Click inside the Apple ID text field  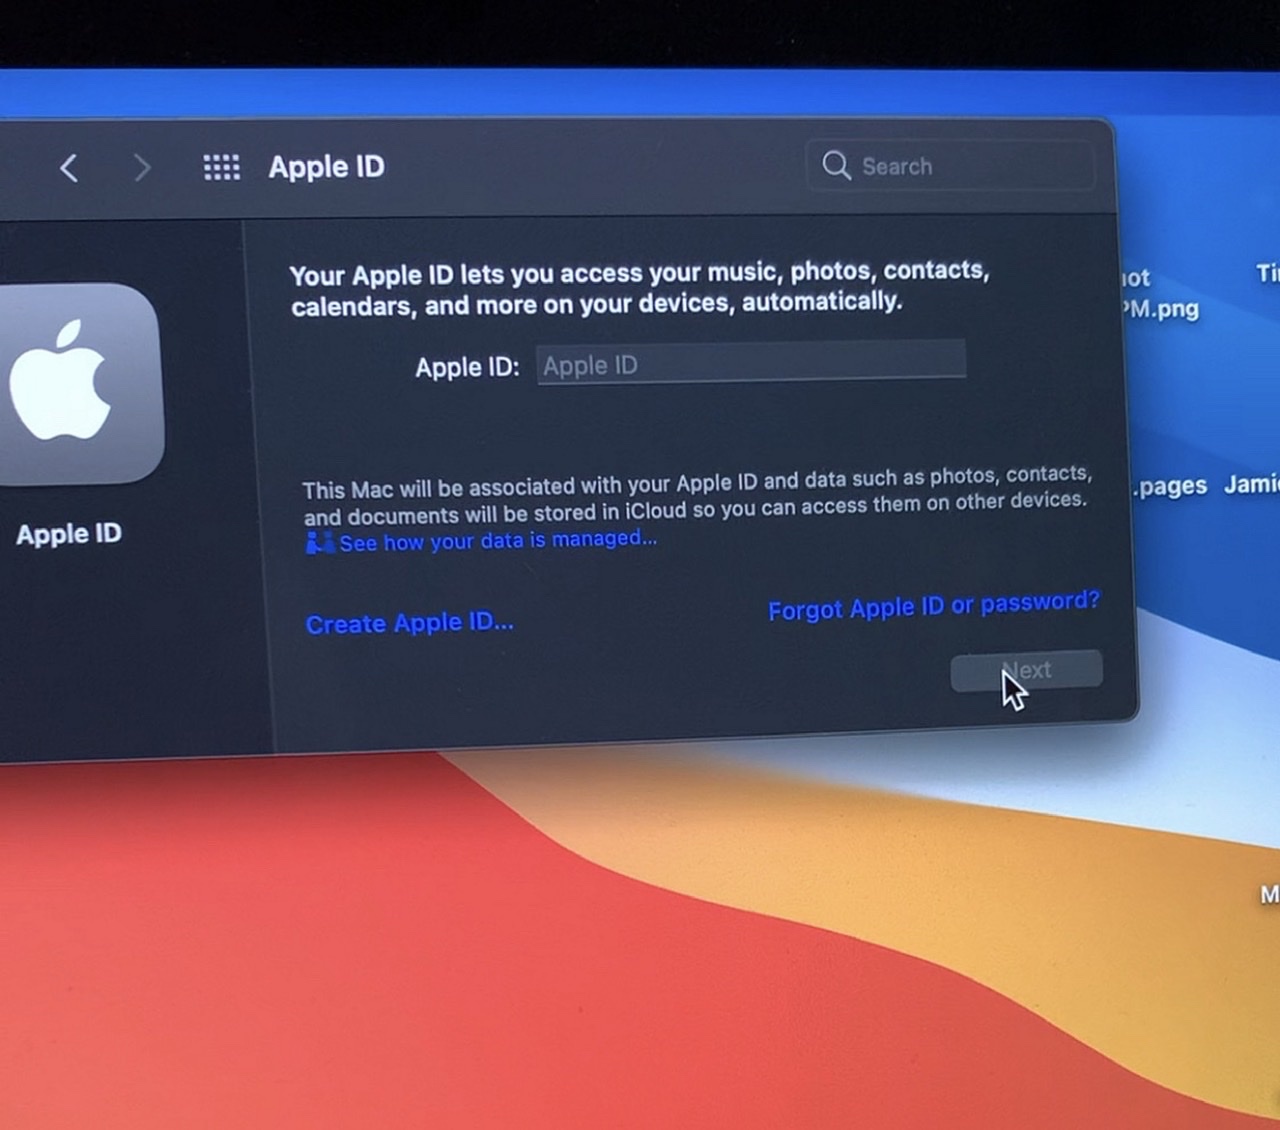tap(750, 364)
